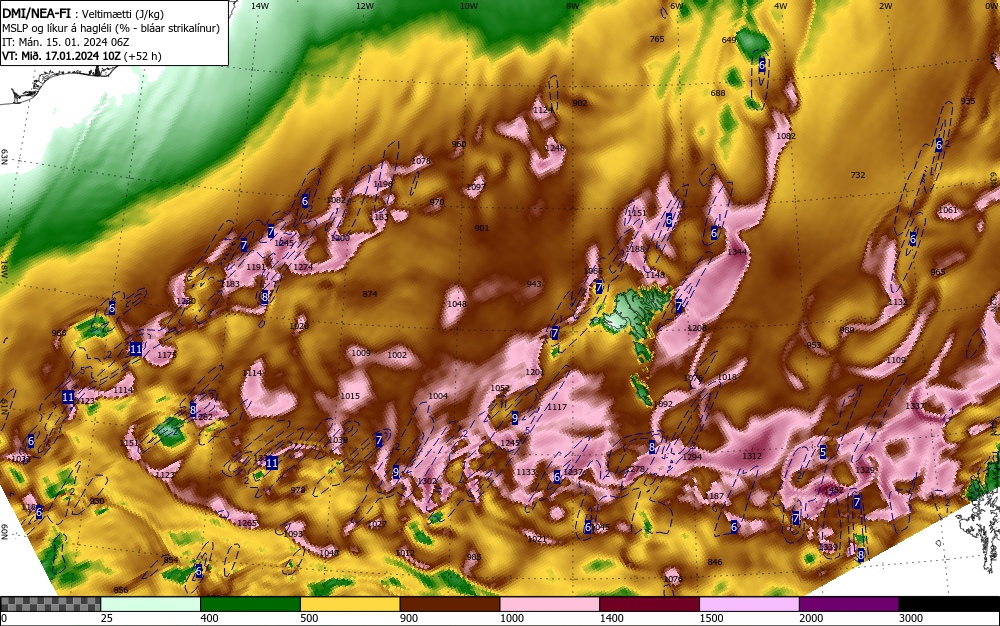1000x626 pixels.
Task: Click the '60N' latitude label
Action: point(4,532)
